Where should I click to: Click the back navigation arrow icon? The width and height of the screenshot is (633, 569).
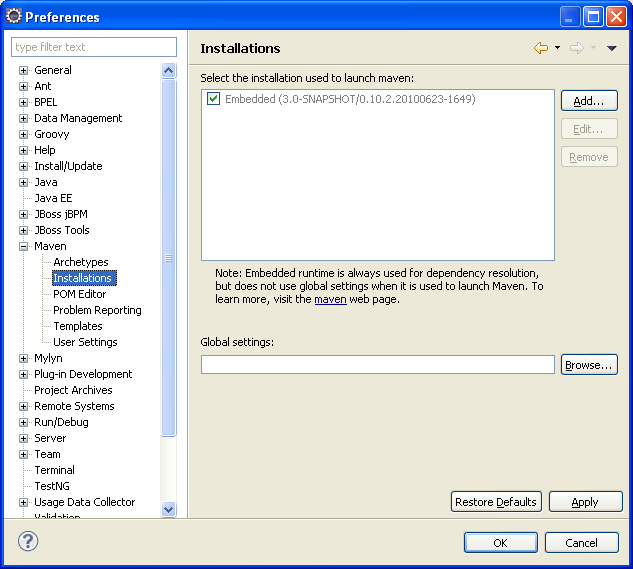tap(541, 48)
